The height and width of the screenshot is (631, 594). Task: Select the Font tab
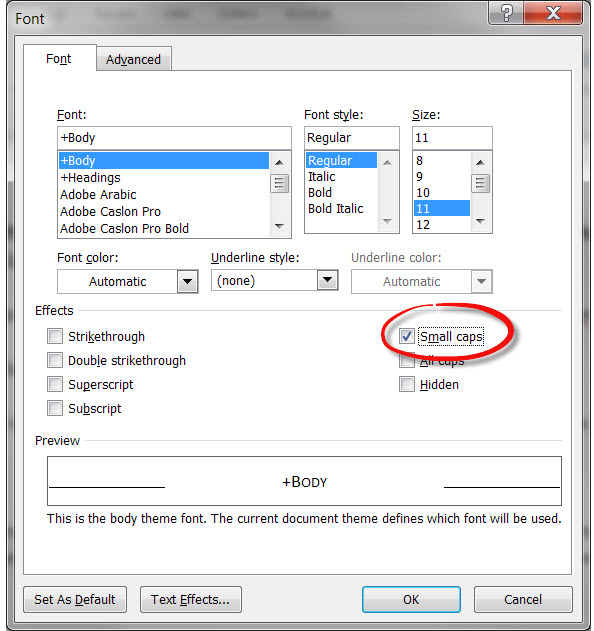pos(59,59)
